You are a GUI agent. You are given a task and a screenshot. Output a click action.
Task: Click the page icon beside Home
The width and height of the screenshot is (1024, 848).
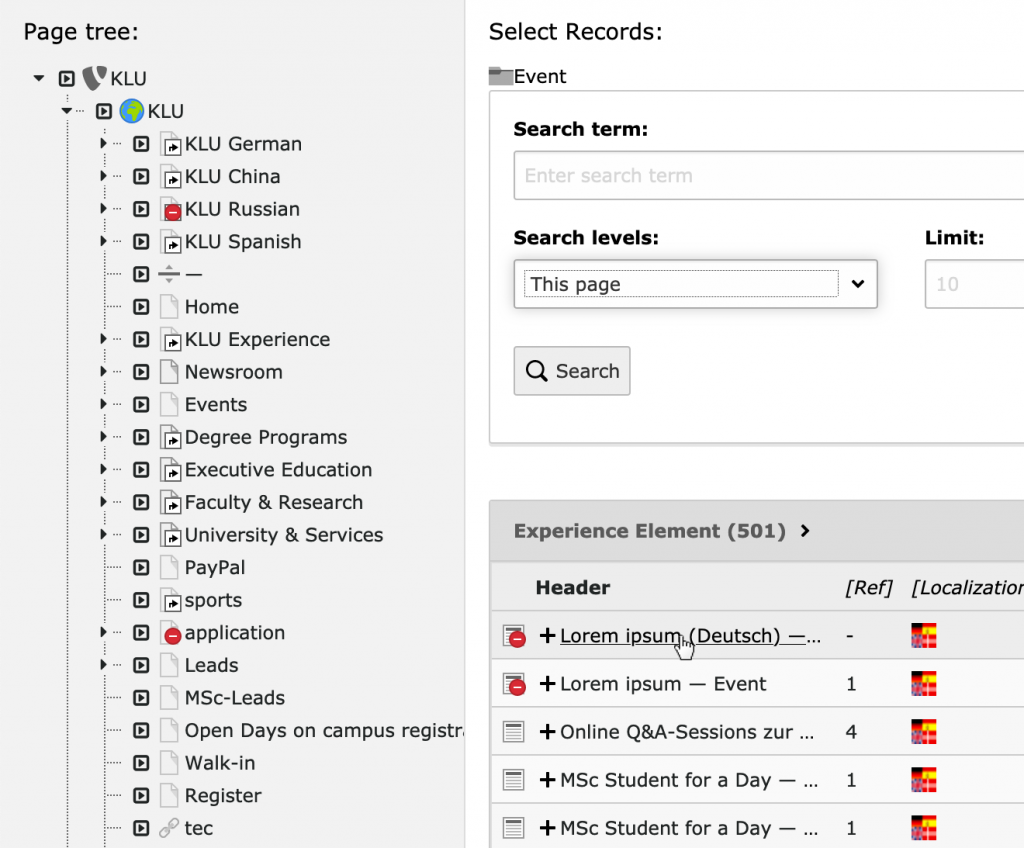(169, 307)
